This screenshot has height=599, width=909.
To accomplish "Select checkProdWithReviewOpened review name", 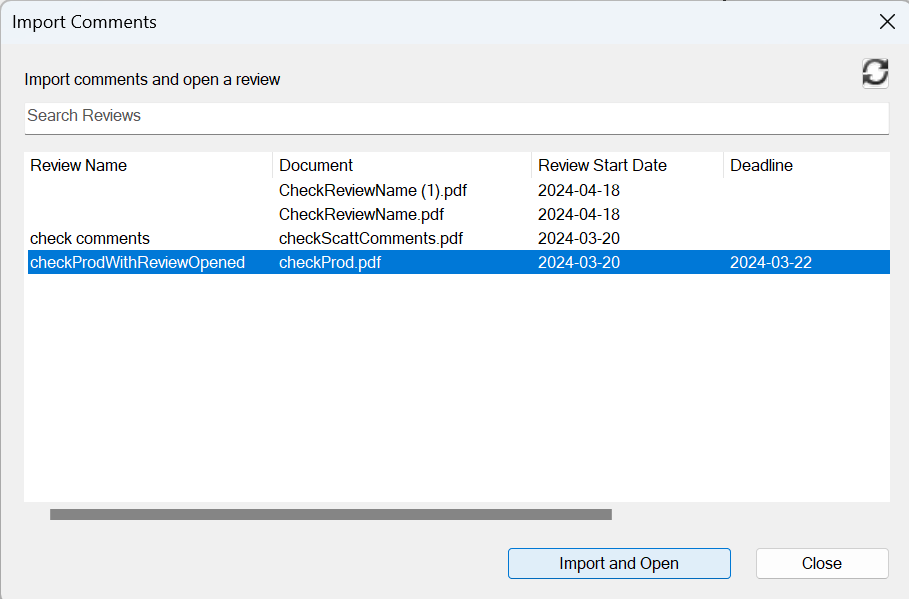I will (x=137, y=262).
